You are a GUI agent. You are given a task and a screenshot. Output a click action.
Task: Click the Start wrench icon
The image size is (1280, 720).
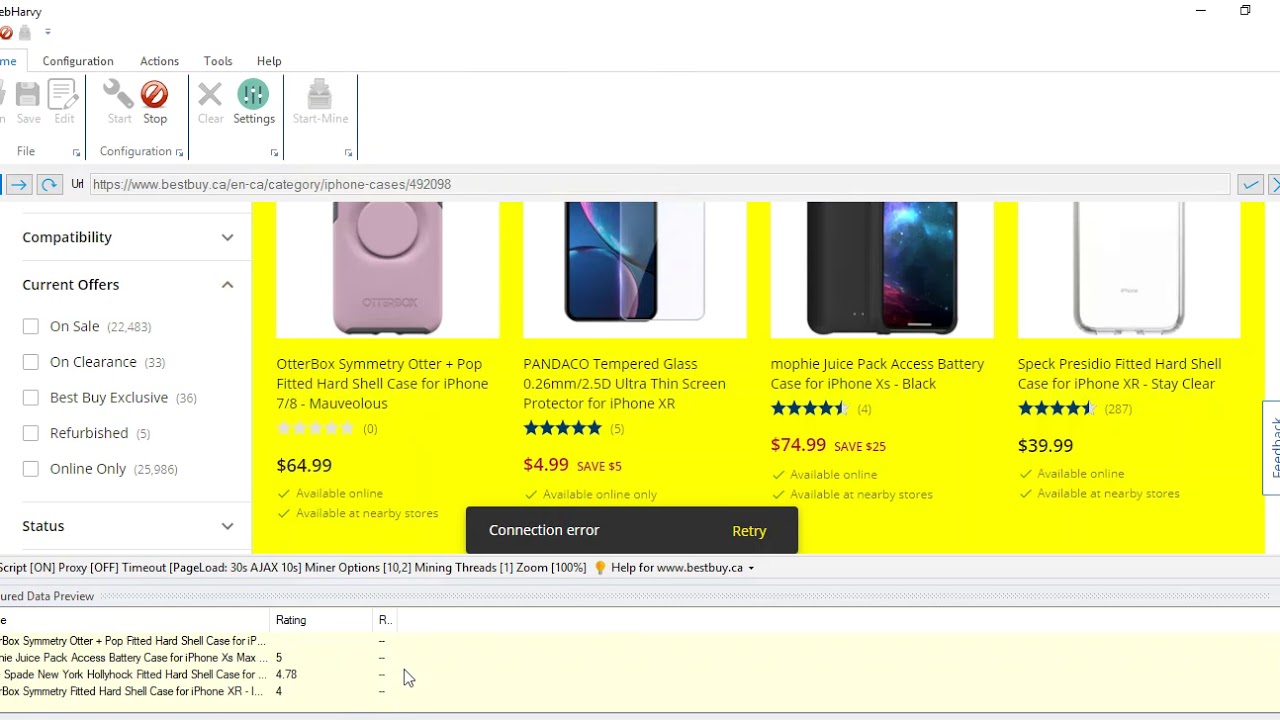(x=119, y=95)
